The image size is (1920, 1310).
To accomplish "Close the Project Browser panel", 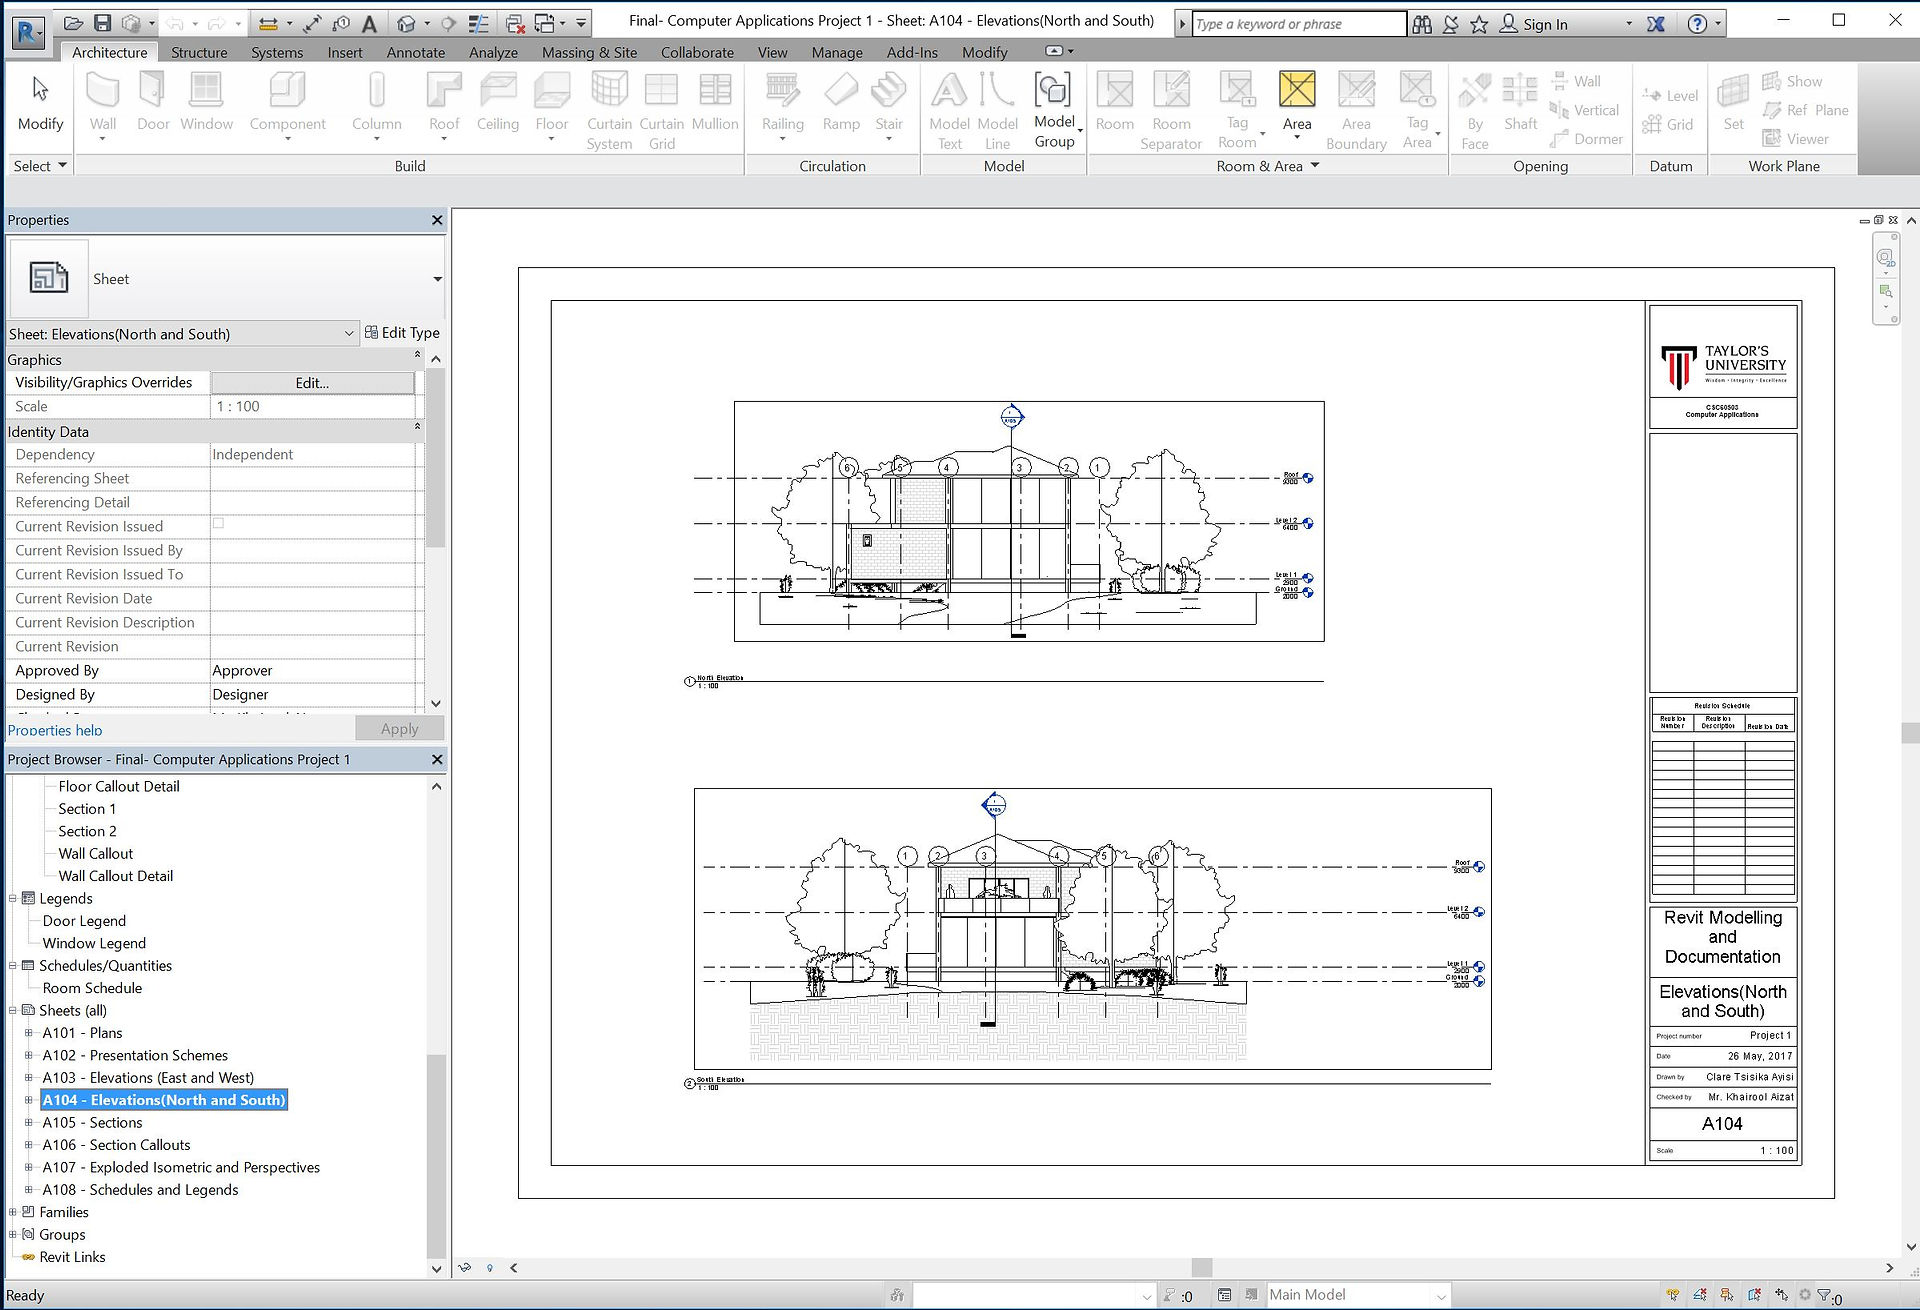I will click(x=437, y=760).
